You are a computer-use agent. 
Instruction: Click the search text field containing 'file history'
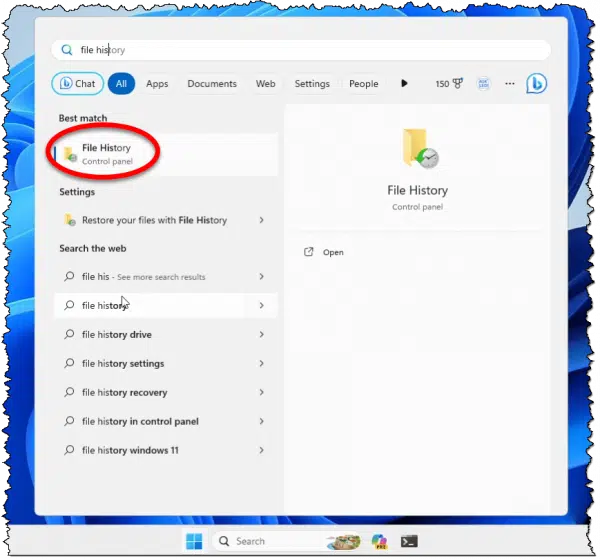pyautogui.click(x=301, y=50)
